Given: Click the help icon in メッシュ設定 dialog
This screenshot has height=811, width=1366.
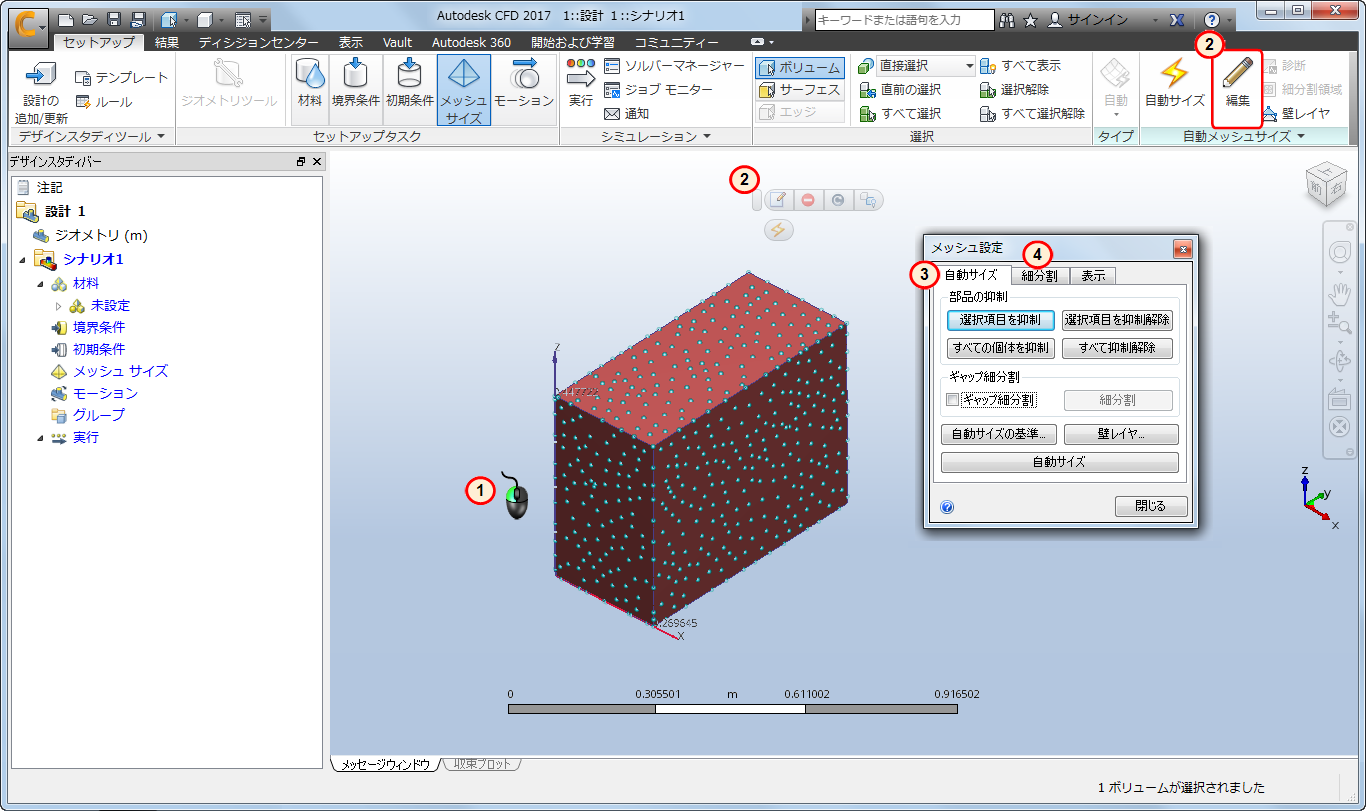Looking at the screenshot, I should coord(948,507).
